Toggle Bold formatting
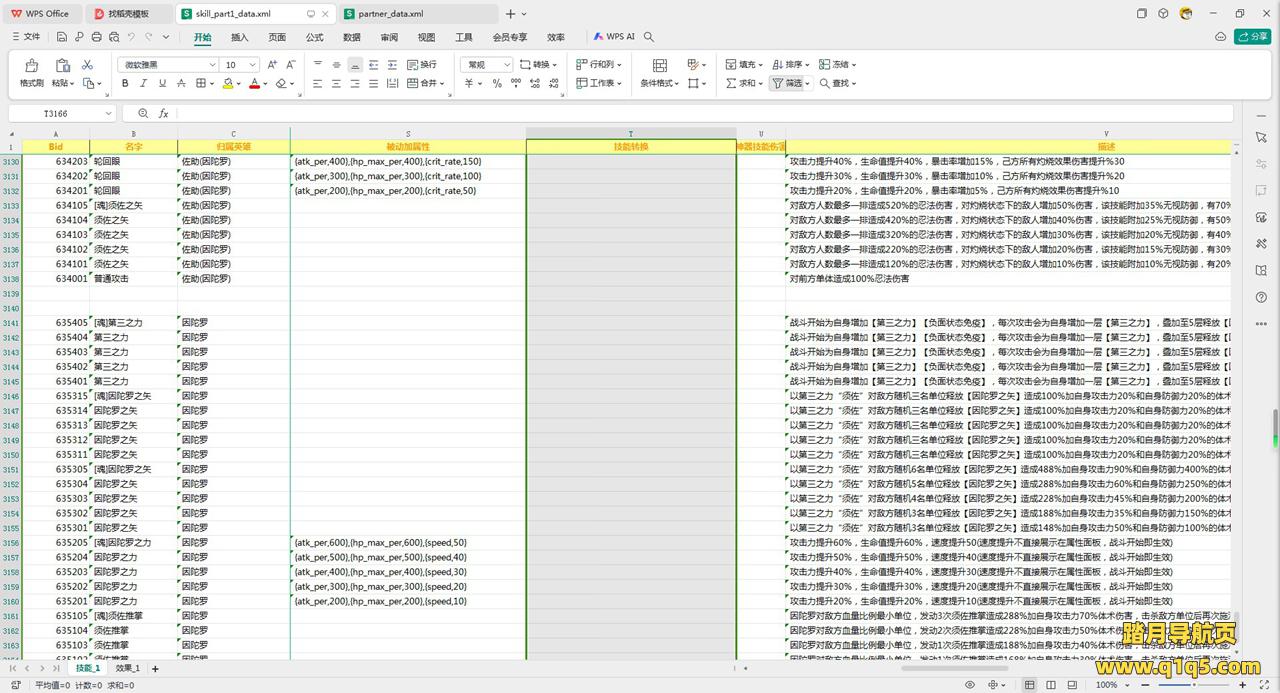The width and height of the screenshot is (1280, 693). 125,84
